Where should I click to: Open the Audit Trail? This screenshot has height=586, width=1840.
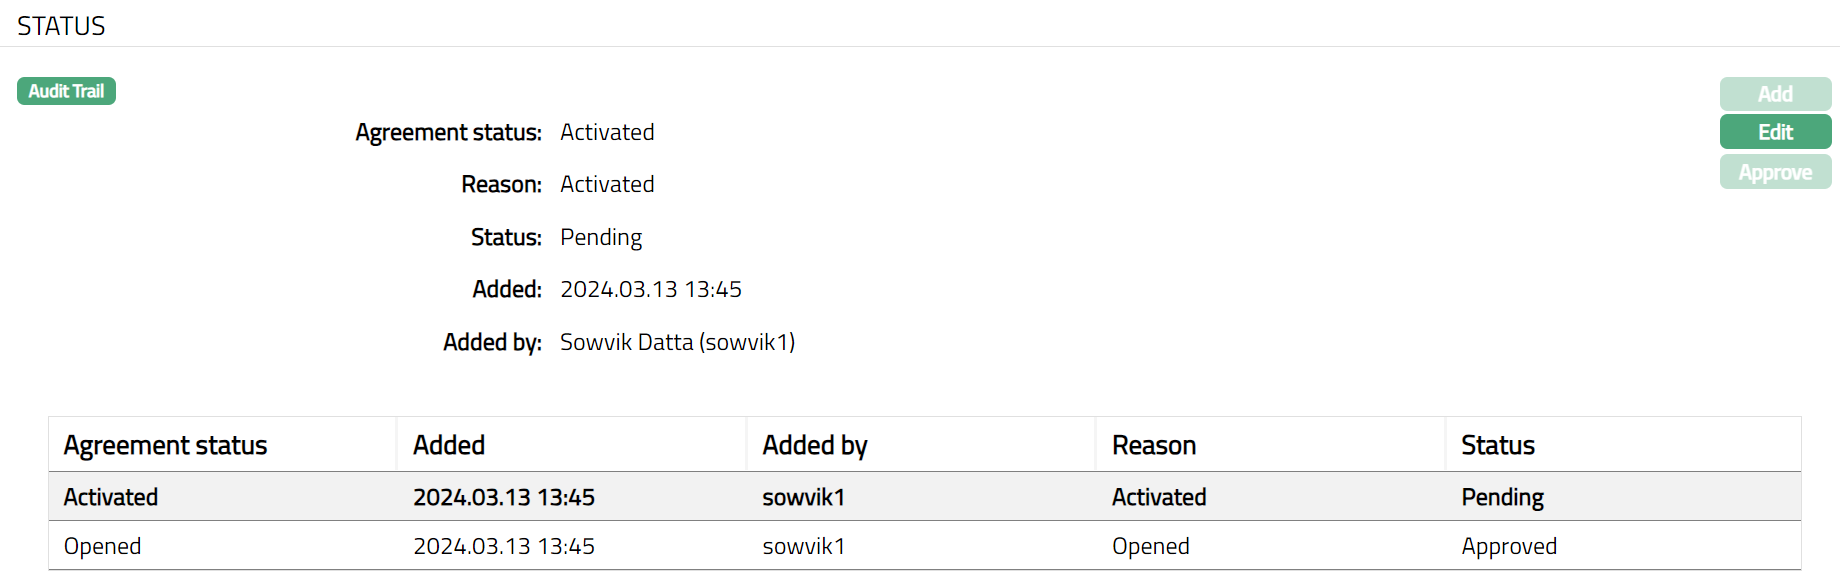[66, 91]
